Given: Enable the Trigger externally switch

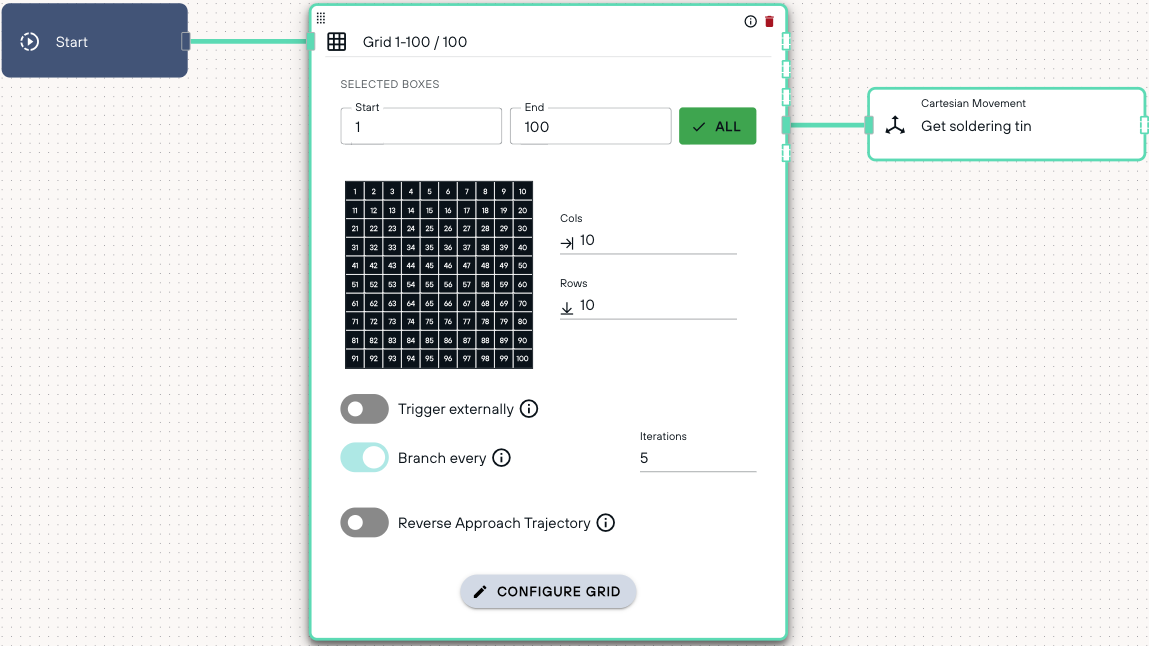Looking at the screenshot, I should click(x=364, y=409).
